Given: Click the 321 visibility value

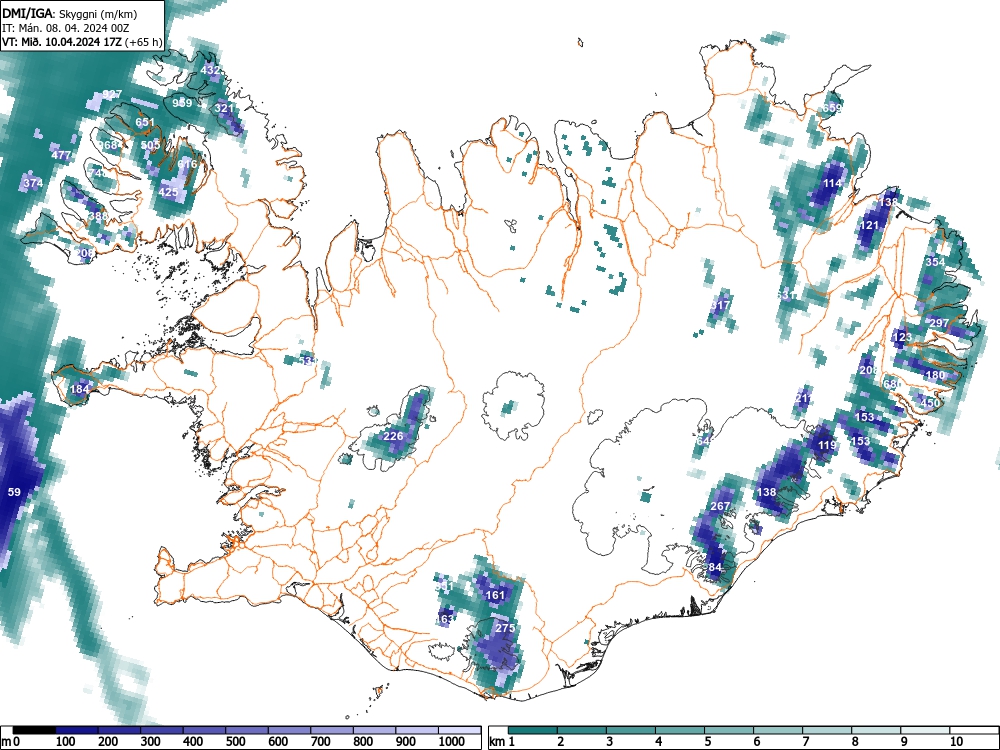Looking at the screenshot, I should coord(224,108).
